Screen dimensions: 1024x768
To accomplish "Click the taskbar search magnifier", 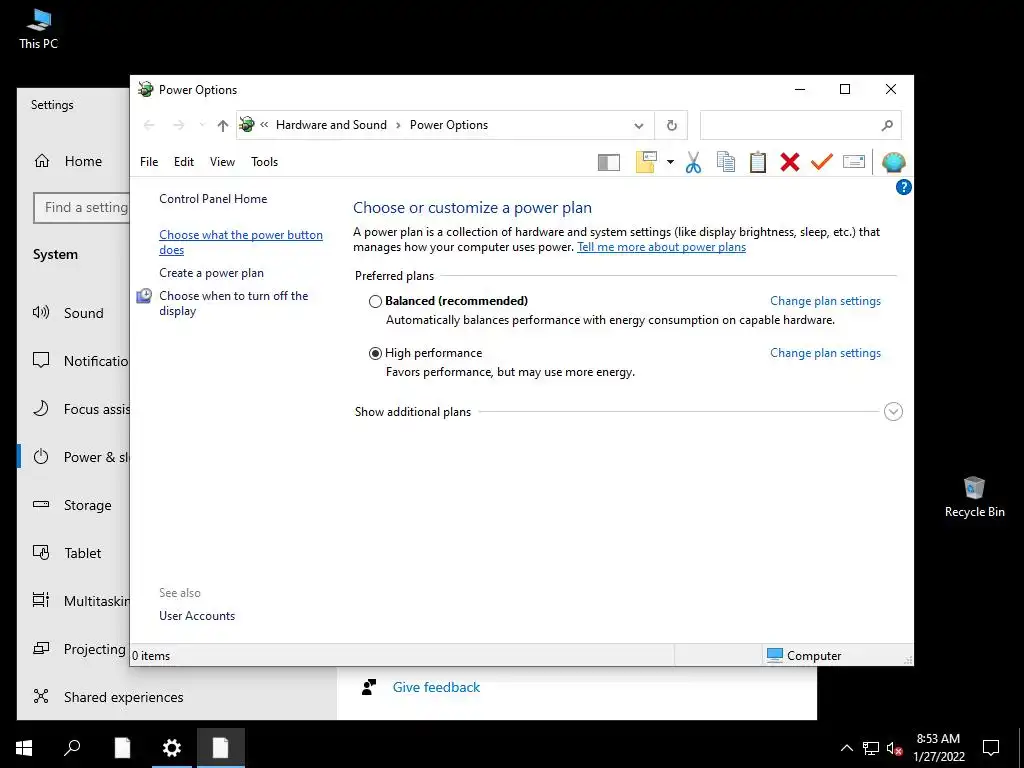I will (x=72, y=748).
